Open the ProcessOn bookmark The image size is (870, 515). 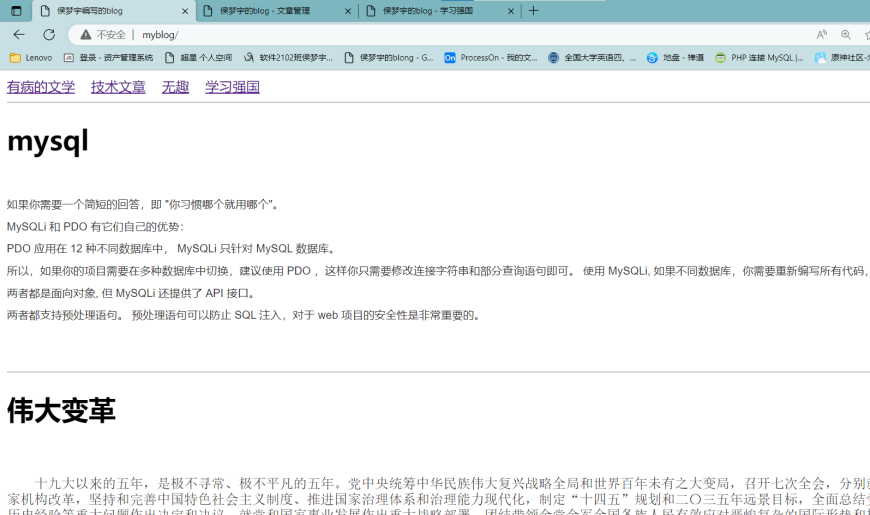(x=490, y=57)
